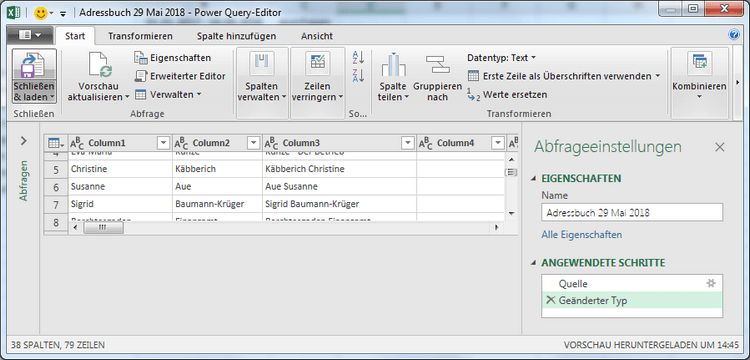Click the Excel application icon
The image size is (750, 360).
13,12
